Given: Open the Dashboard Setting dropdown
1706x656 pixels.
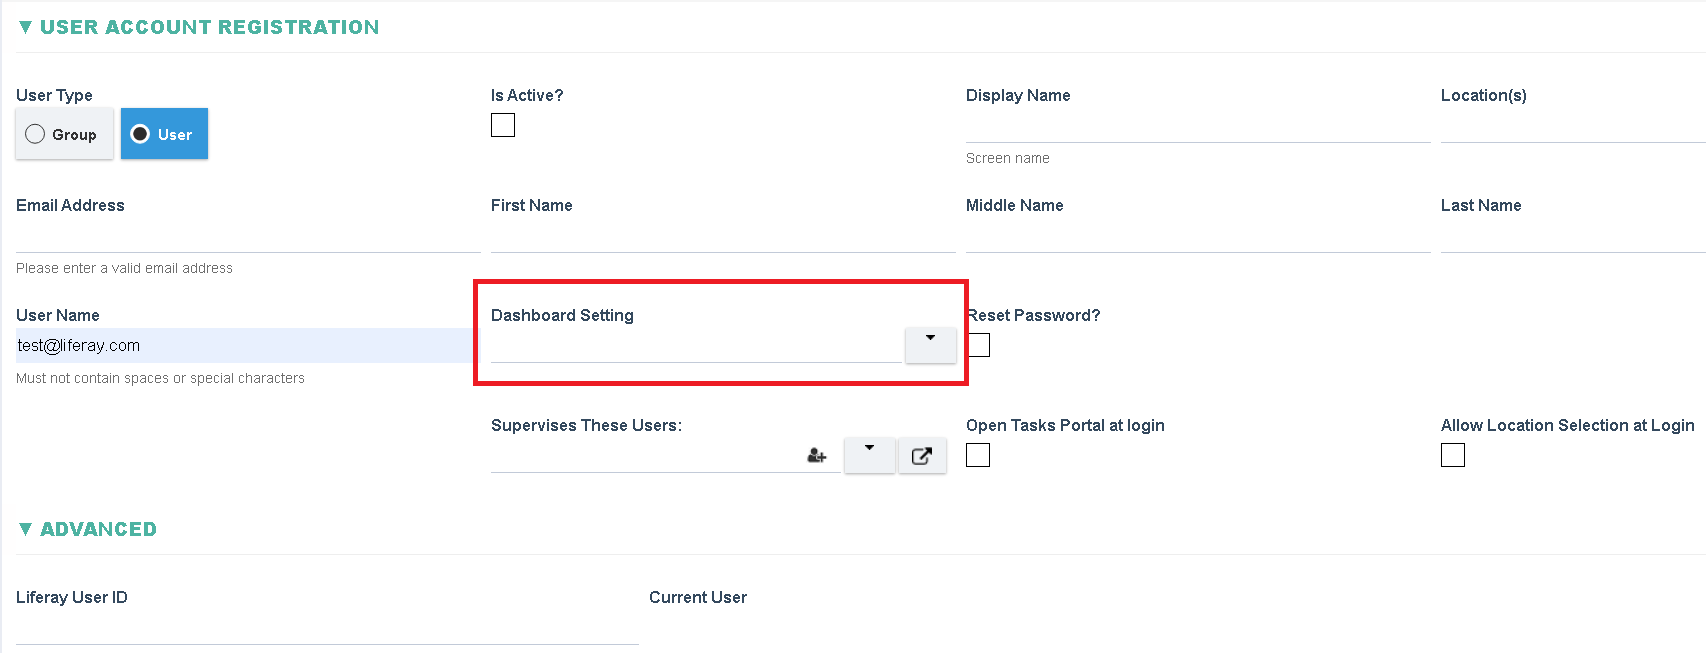Looking at the screenshot, I should pyautogui.click(x=930, y=345).
